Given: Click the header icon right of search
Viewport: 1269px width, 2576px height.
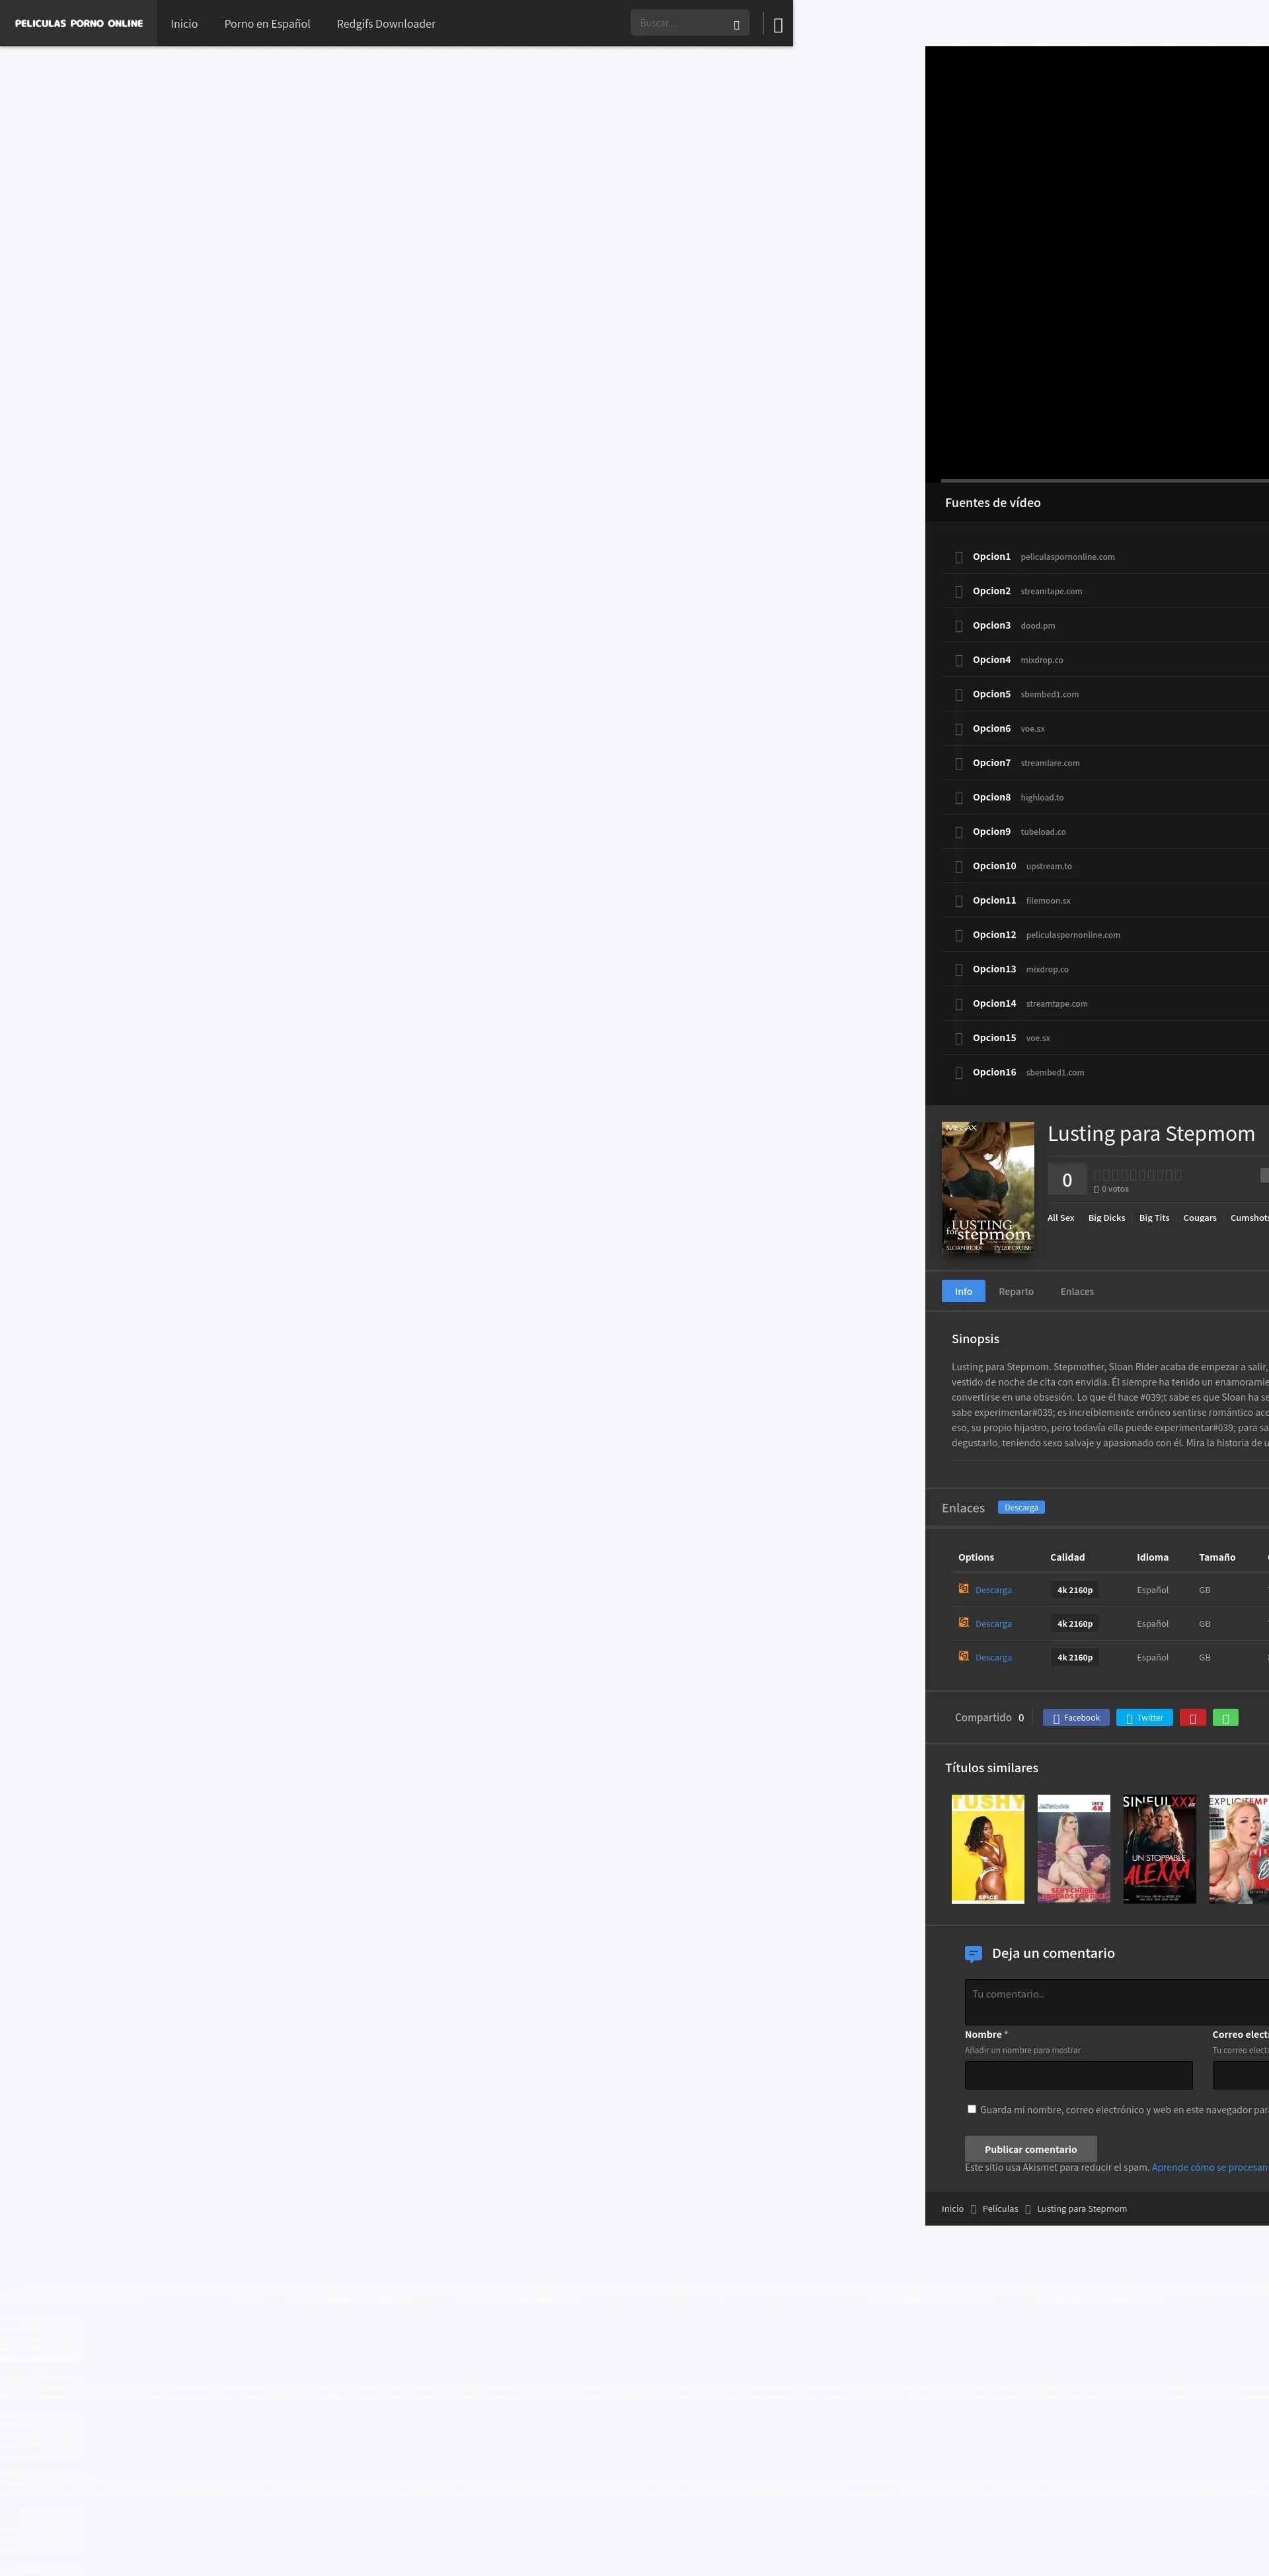Looking at the screenshot, I should point(778,24).
